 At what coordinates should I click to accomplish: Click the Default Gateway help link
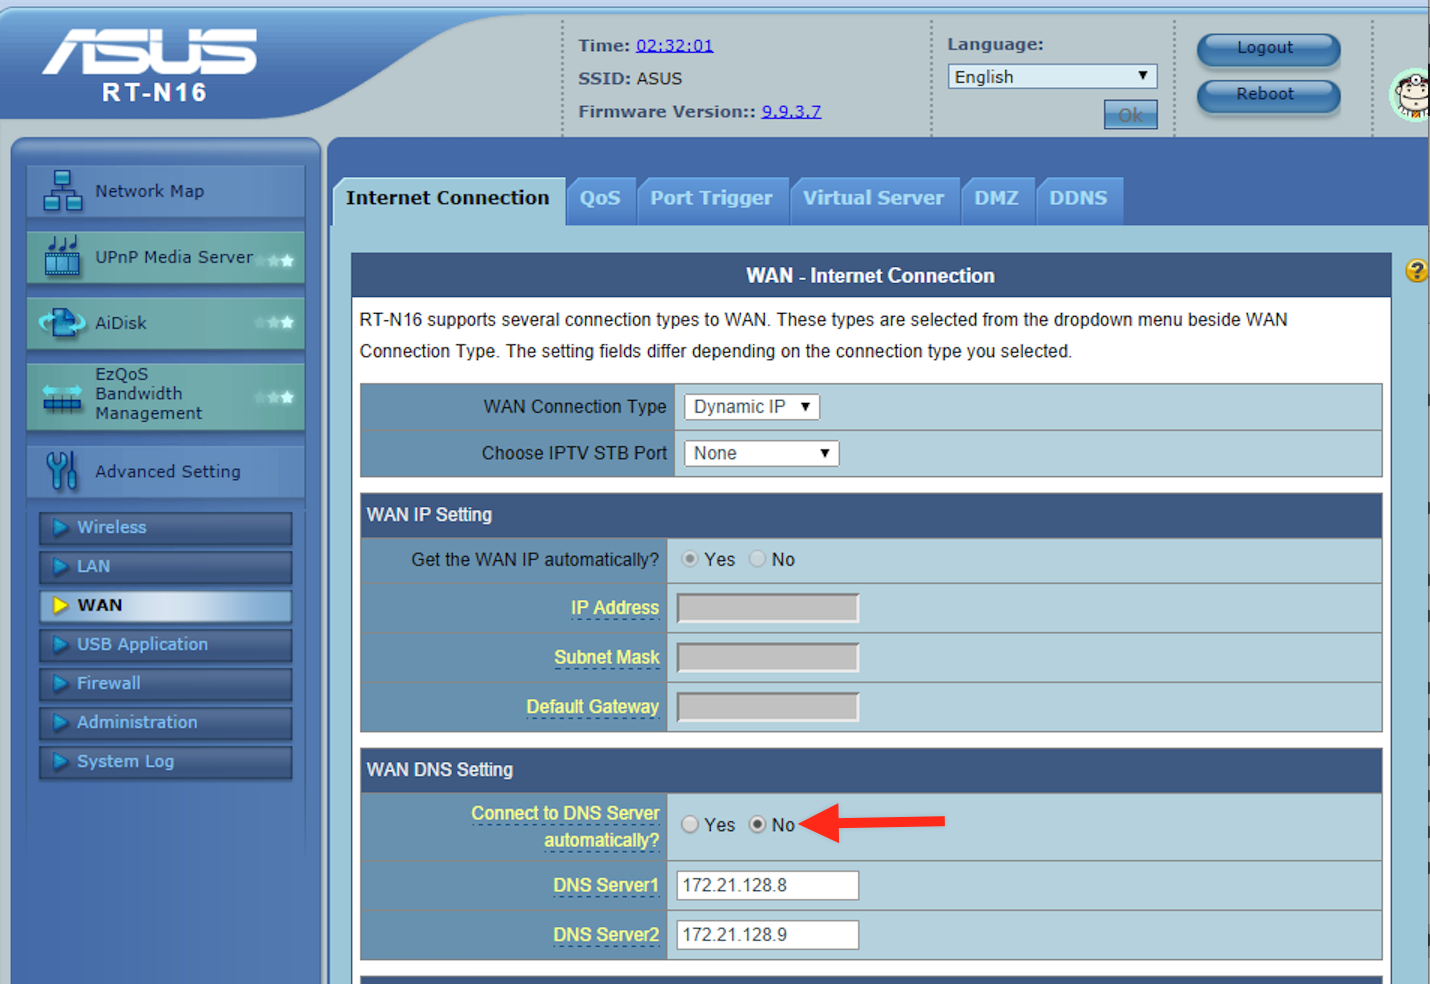(593, 707)
